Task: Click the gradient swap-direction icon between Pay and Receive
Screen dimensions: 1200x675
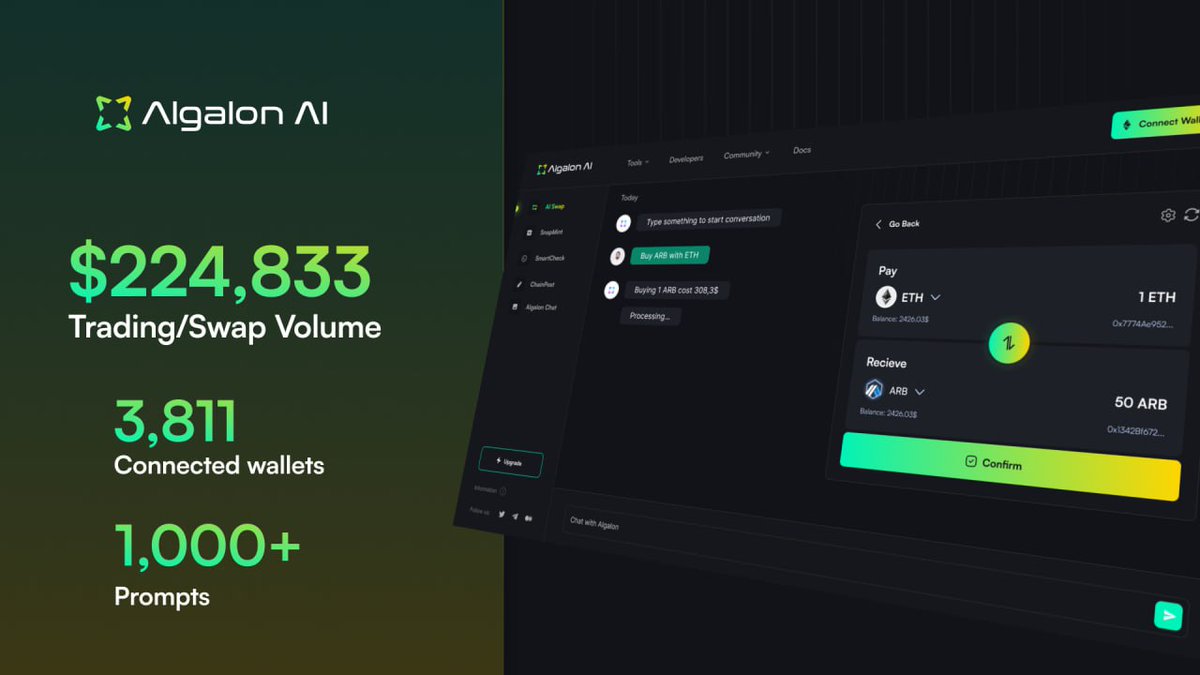Action: point(1008,342)
